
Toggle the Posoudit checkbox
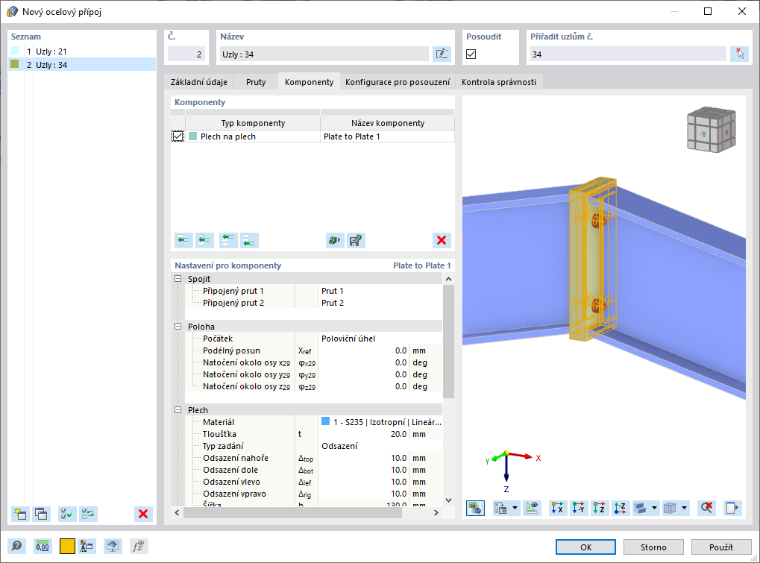click(x=471, y=54)
